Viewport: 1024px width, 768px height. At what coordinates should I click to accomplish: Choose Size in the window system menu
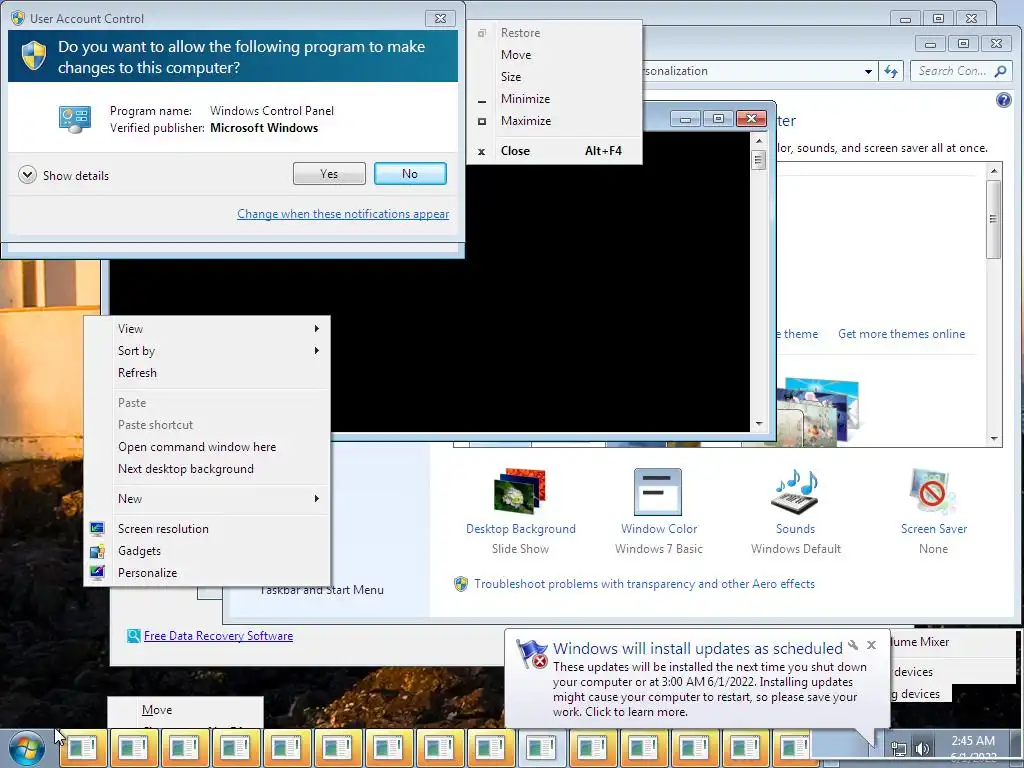pos(511,76)
